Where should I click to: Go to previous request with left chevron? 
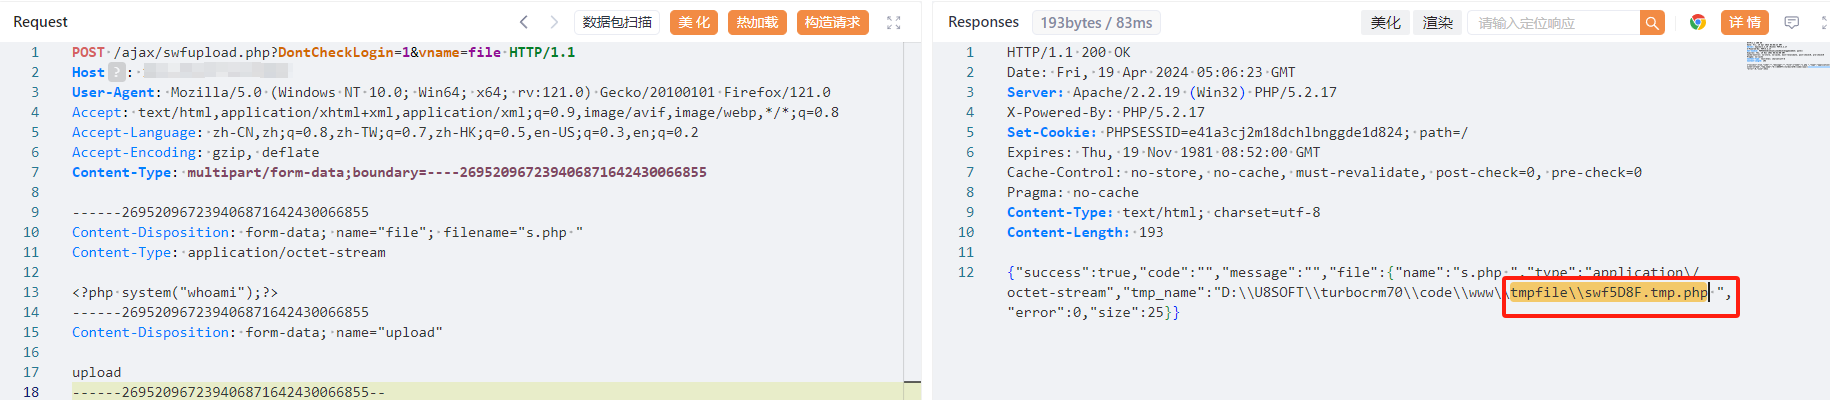click(523, 22)
